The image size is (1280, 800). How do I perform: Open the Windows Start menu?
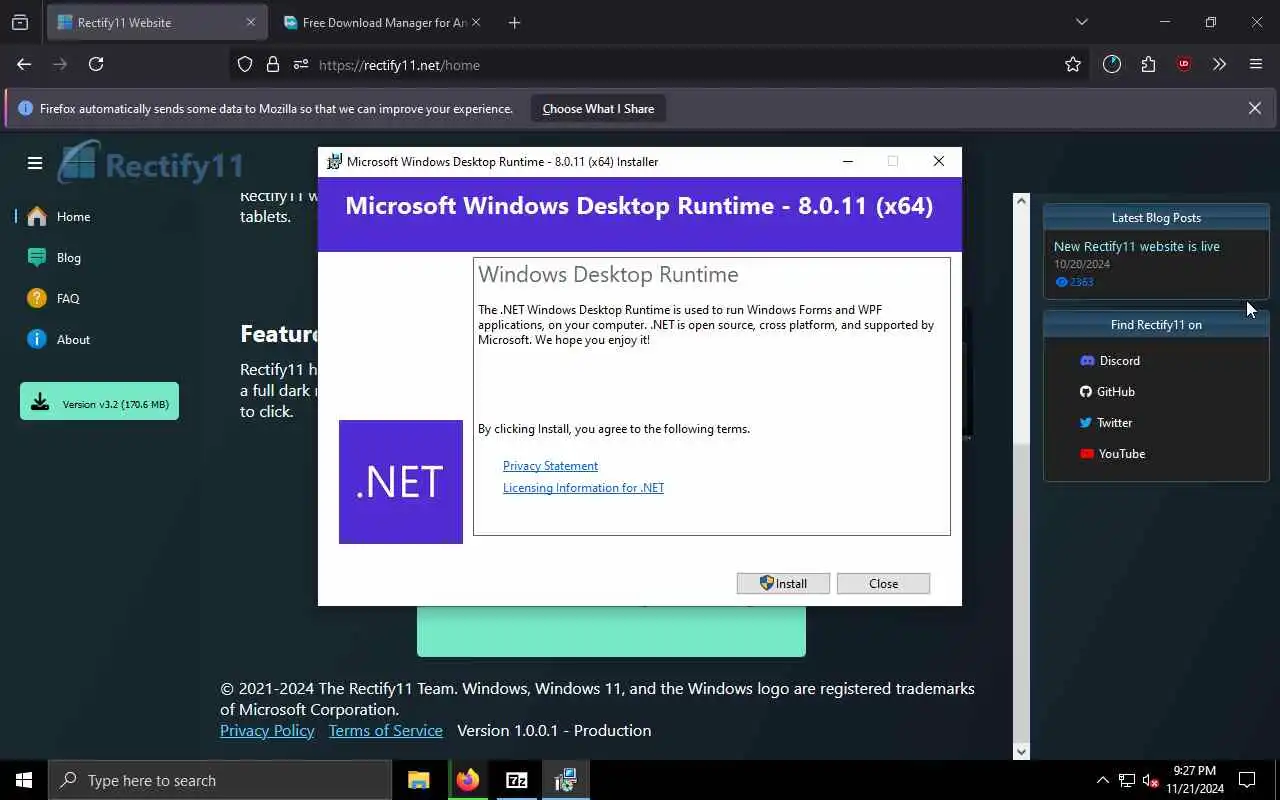(24, 780)
